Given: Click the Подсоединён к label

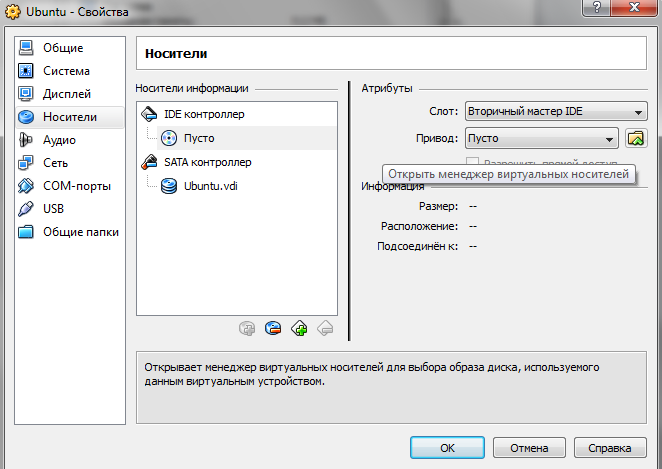Looking at the screenshot, I should (418, 246).
